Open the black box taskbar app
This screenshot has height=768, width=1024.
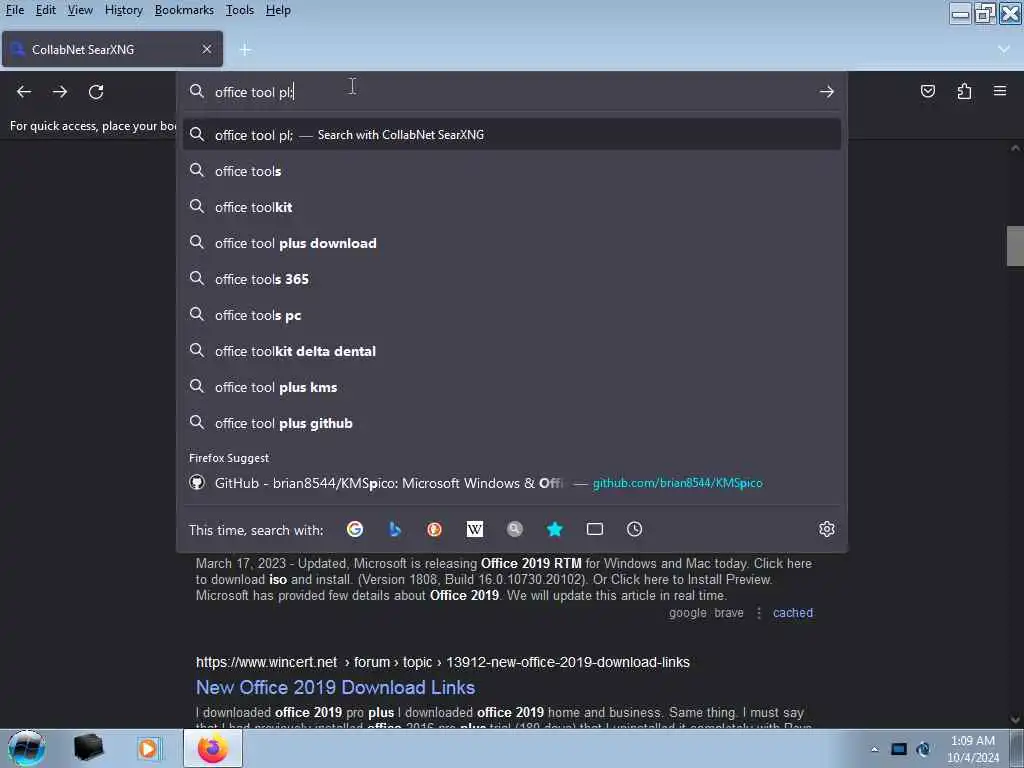tap(88, 748)
